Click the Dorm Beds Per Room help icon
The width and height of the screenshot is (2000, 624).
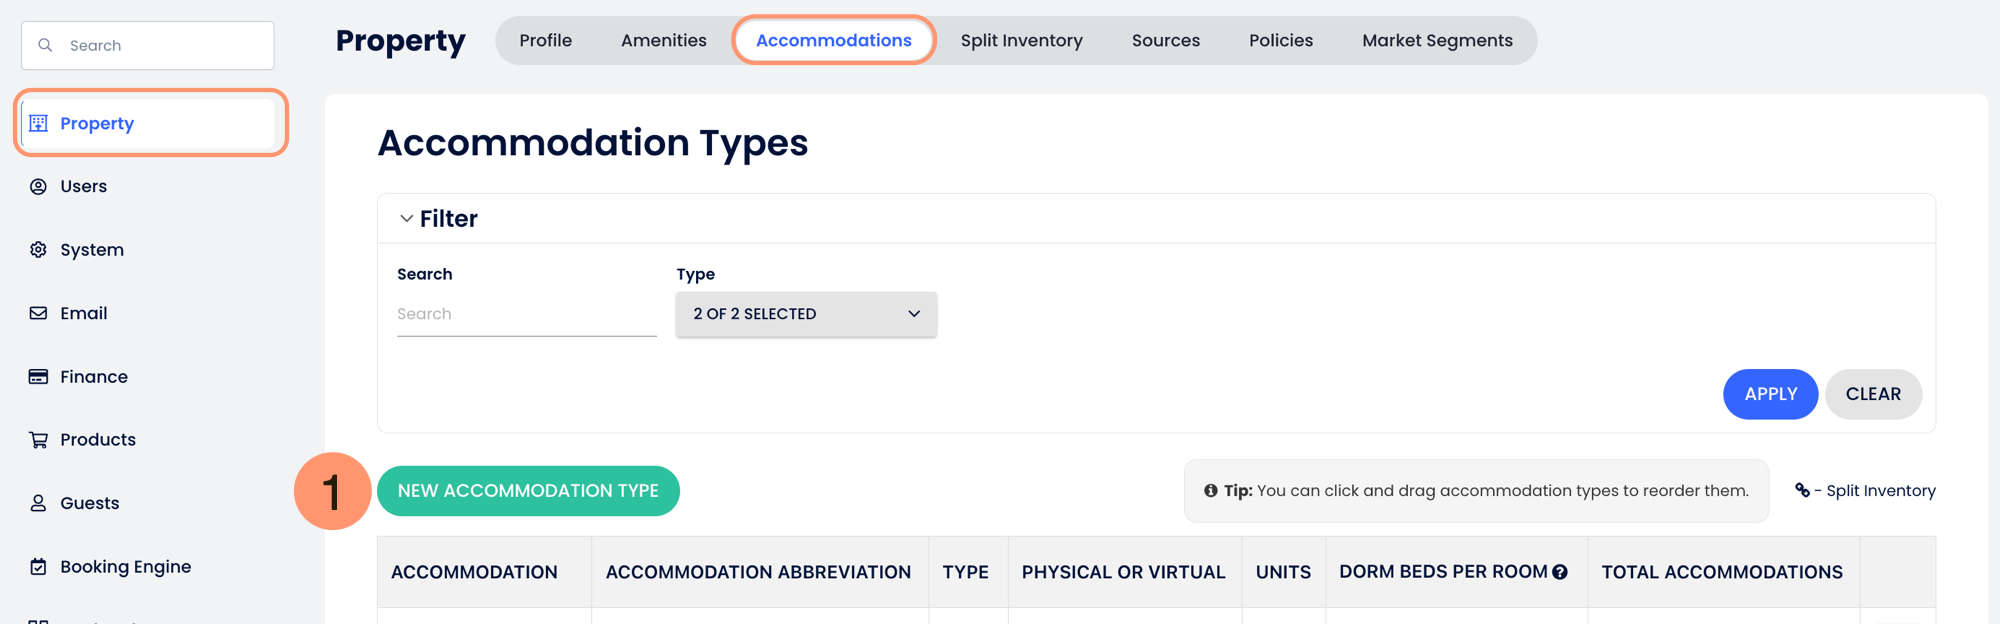(x=1560, y=572)
